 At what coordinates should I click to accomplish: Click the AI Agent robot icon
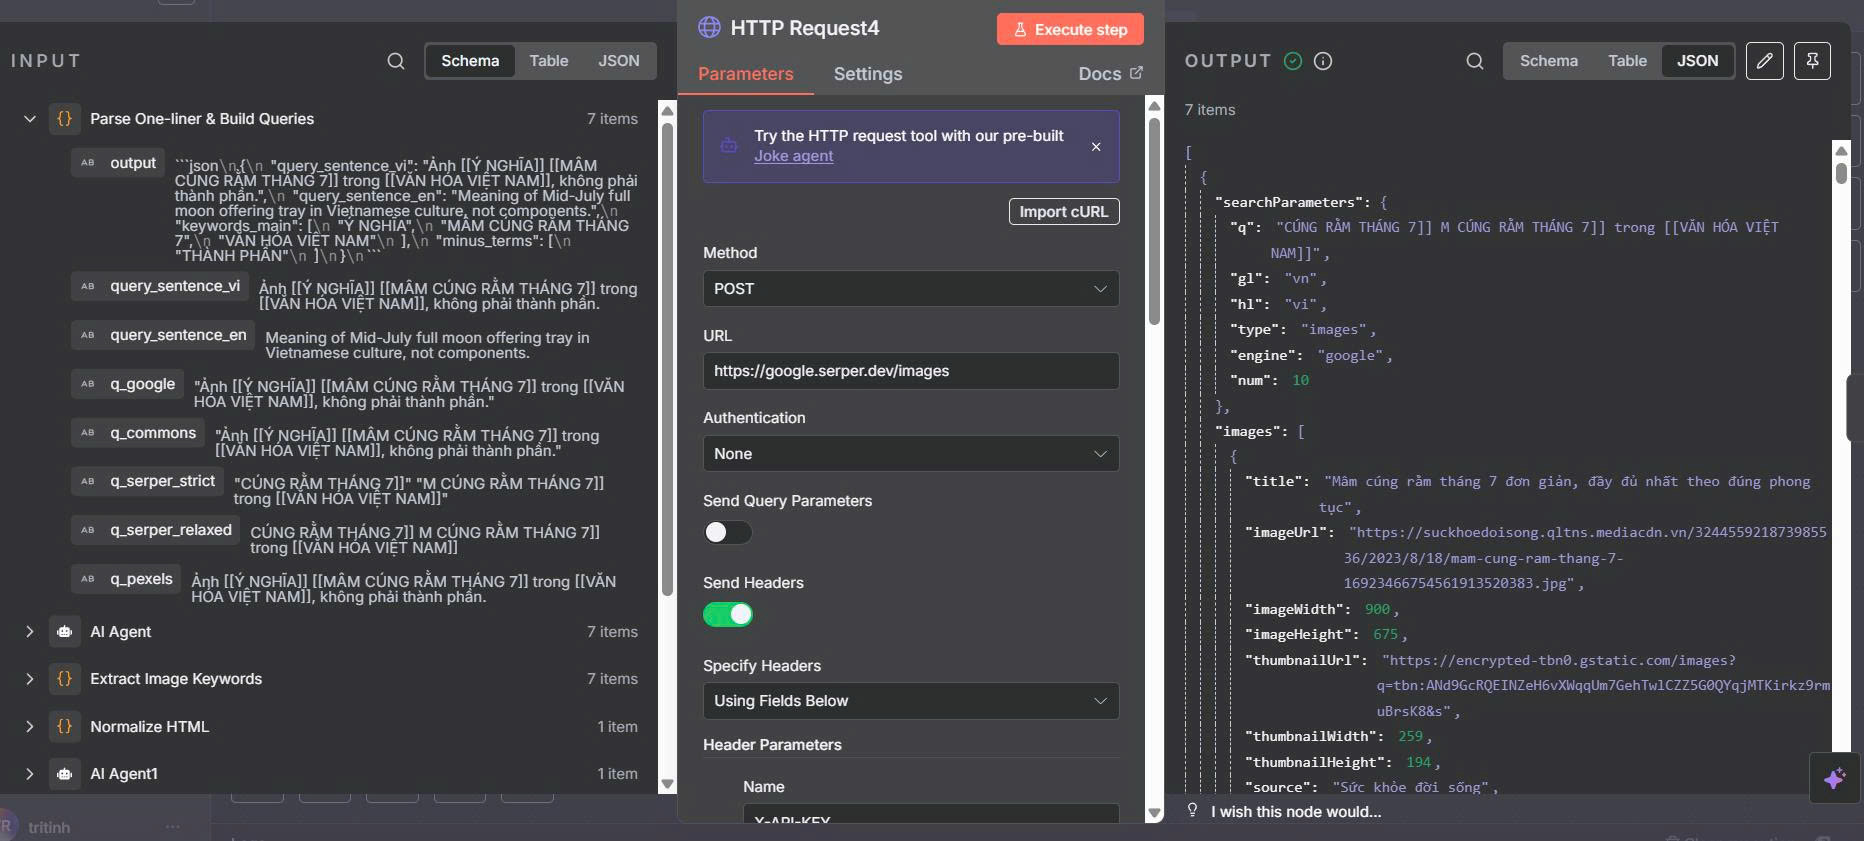tap(65, 631)
